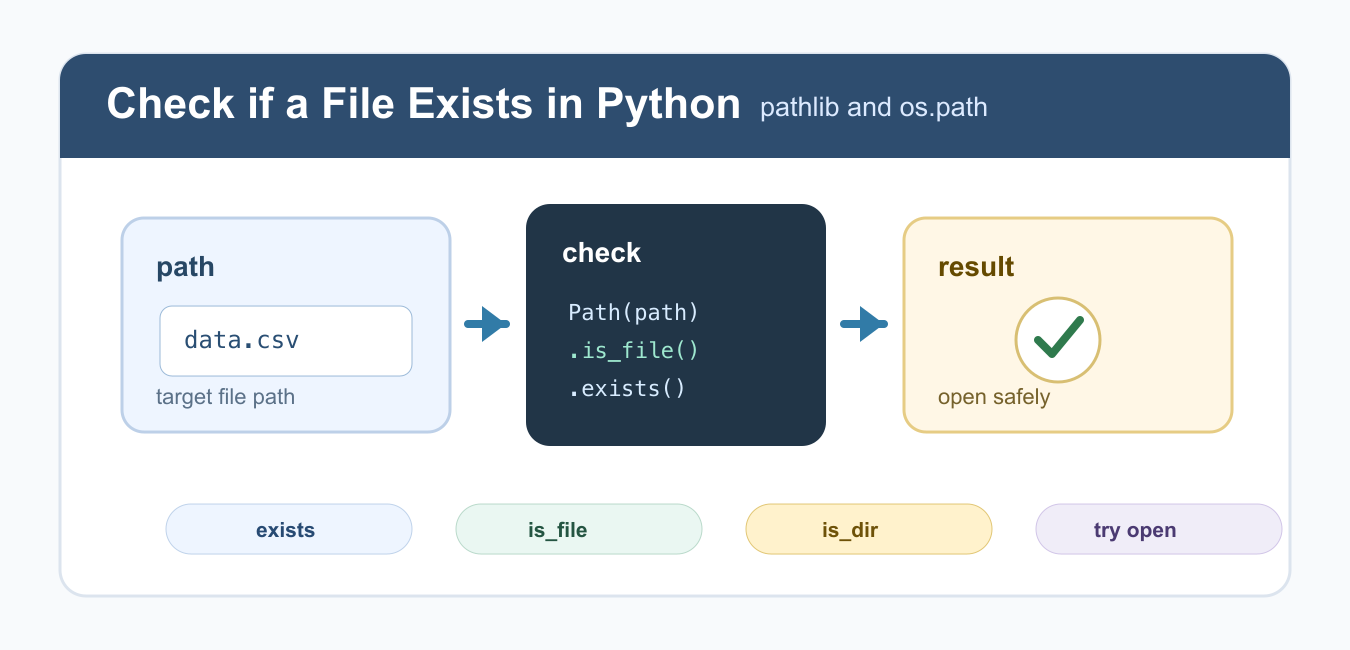Viewport: 1350px width, 650px height.
Task: Select the exists pill
Action: tap(289, 529)
